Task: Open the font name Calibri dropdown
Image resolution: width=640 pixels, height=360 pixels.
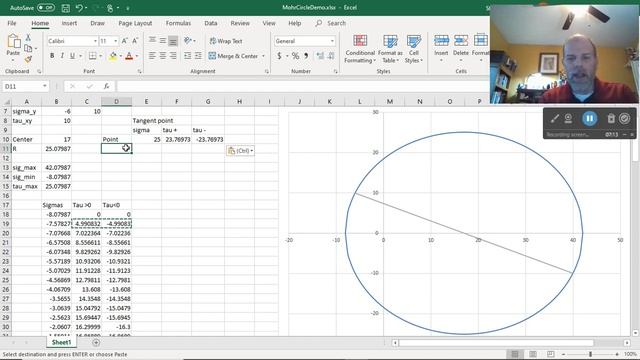Action: pos(95,41)
